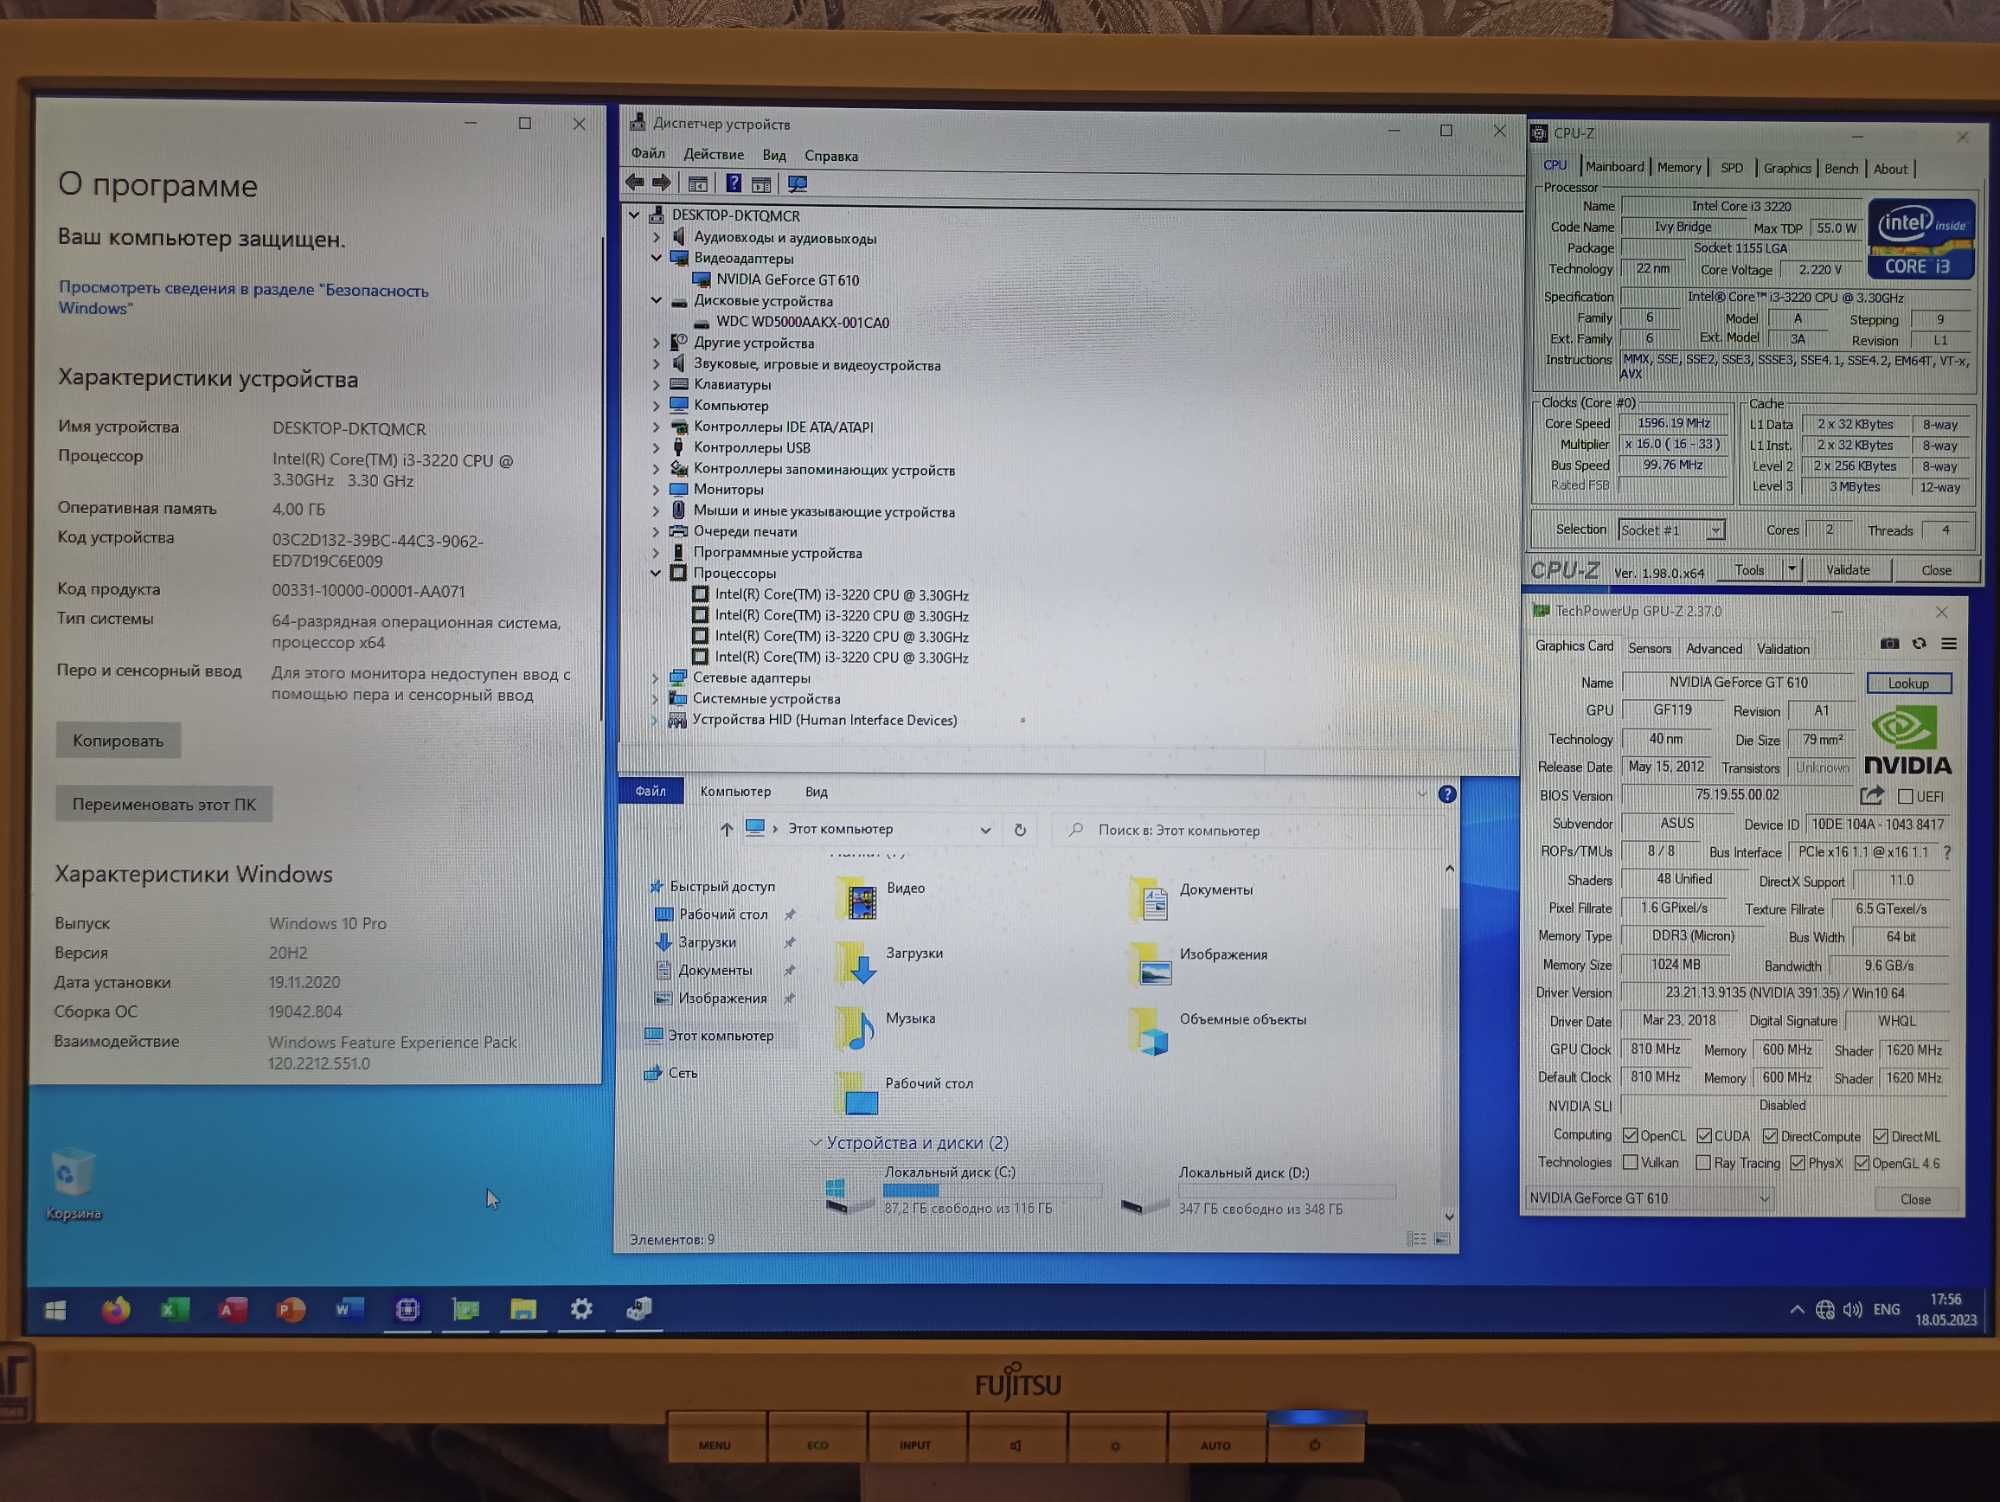Open the Корзина recycle bin on desktop
This screenshot has width=2000, height=1502.
click(73, 1185)
